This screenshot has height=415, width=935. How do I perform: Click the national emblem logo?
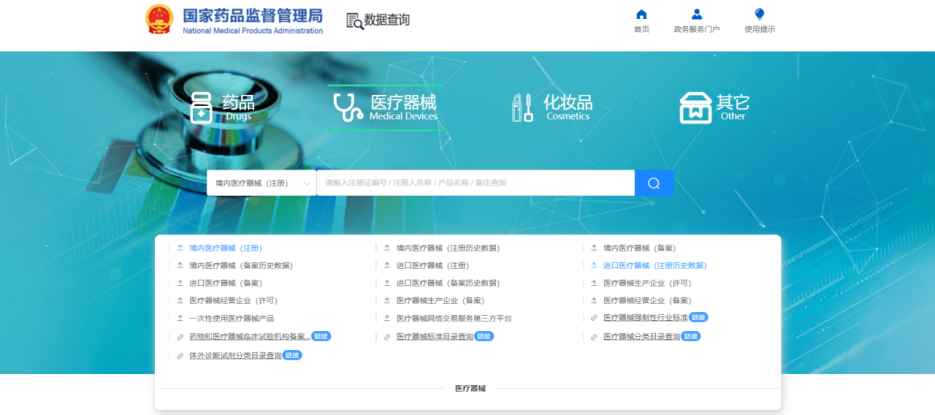159,19
